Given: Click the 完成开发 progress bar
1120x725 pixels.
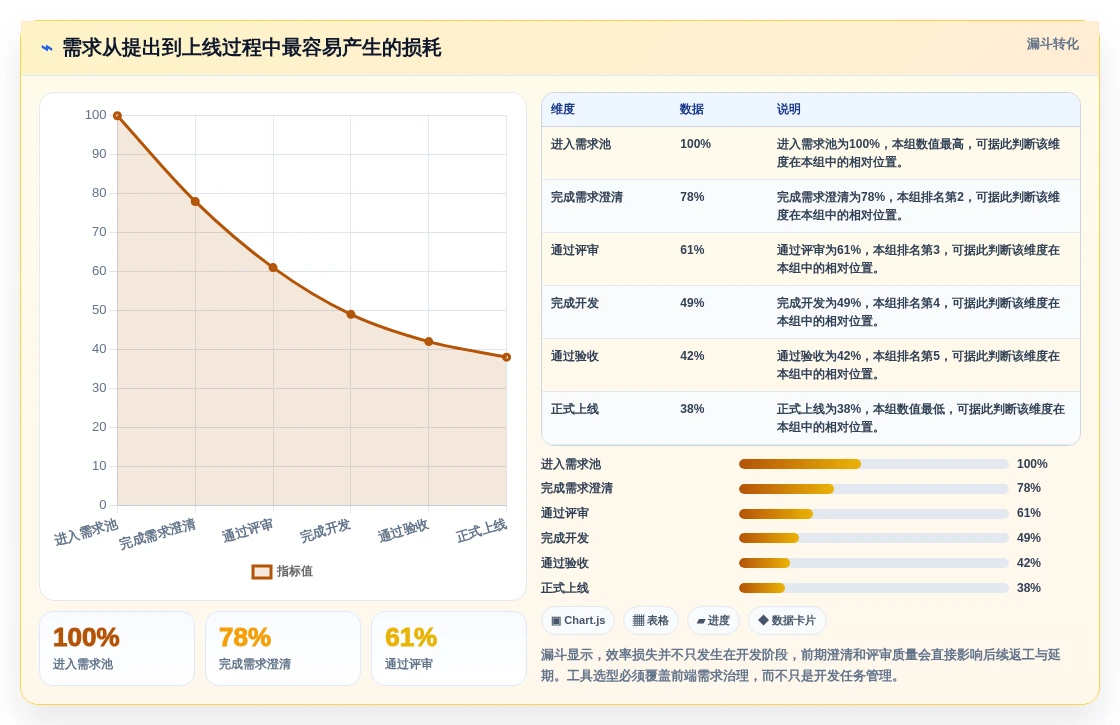Looking at the screenshot, I should [x=874, y=538].
